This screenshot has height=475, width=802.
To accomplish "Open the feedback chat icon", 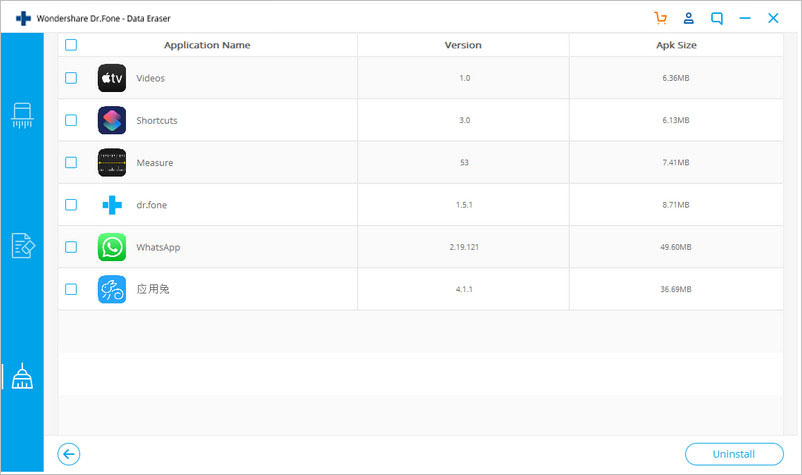I will coord(717,19).
